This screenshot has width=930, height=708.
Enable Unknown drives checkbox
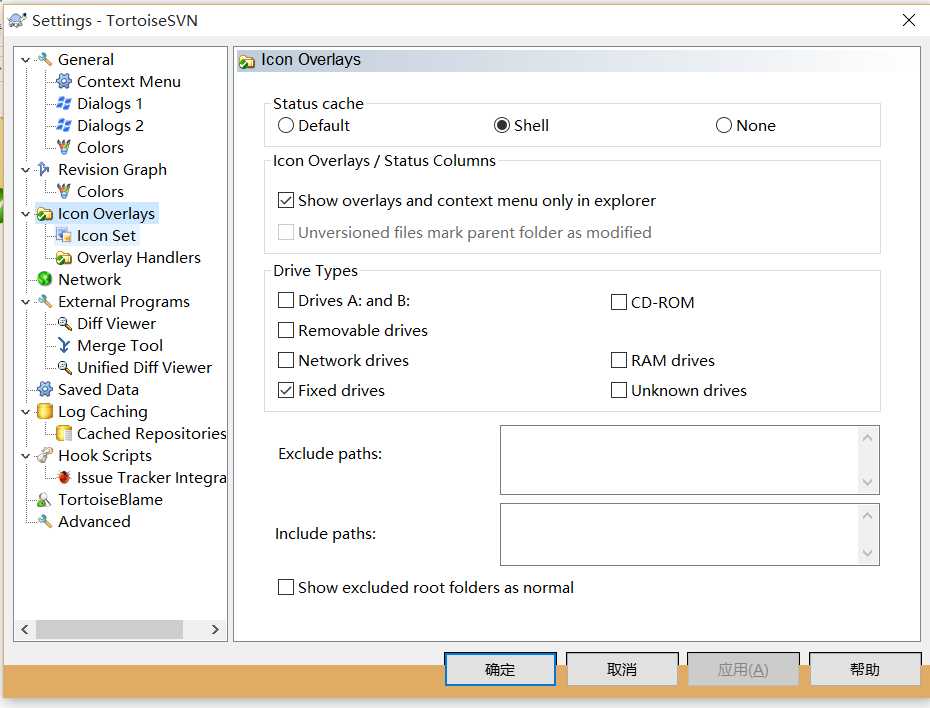coord(619,390)
